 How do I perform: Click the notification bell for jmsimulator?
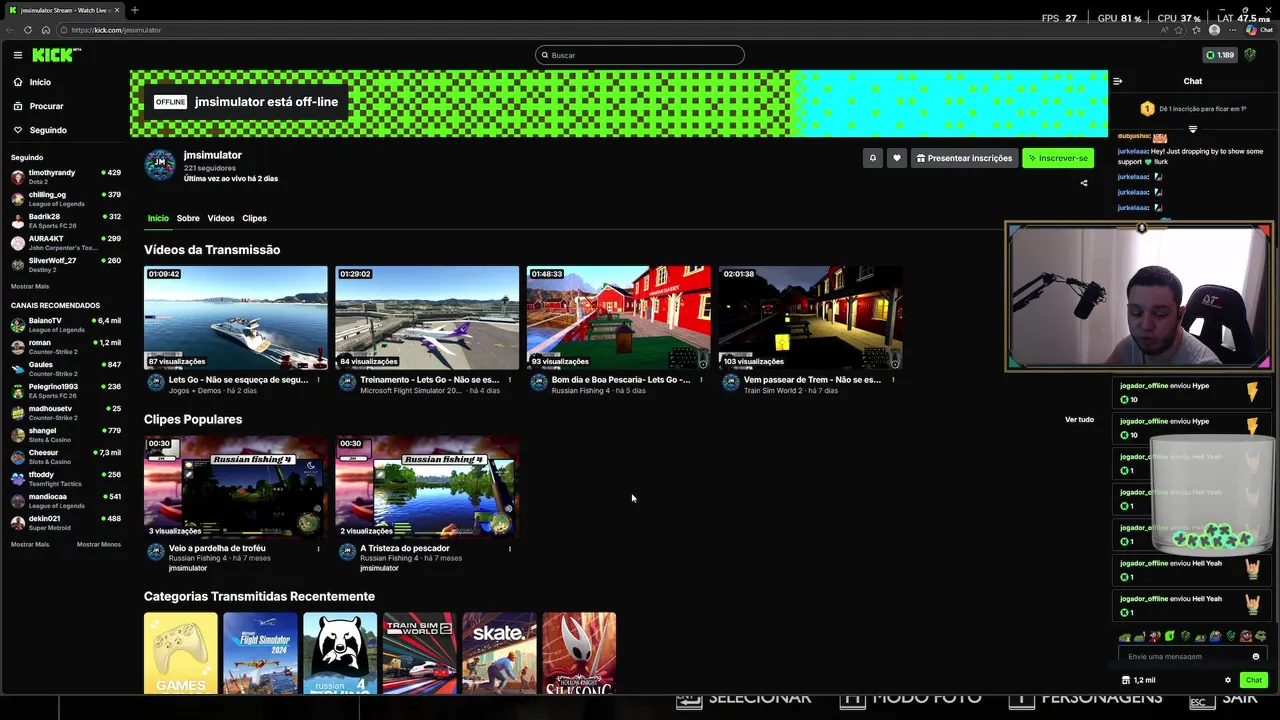pyautogui.click(x=872, y=158)
